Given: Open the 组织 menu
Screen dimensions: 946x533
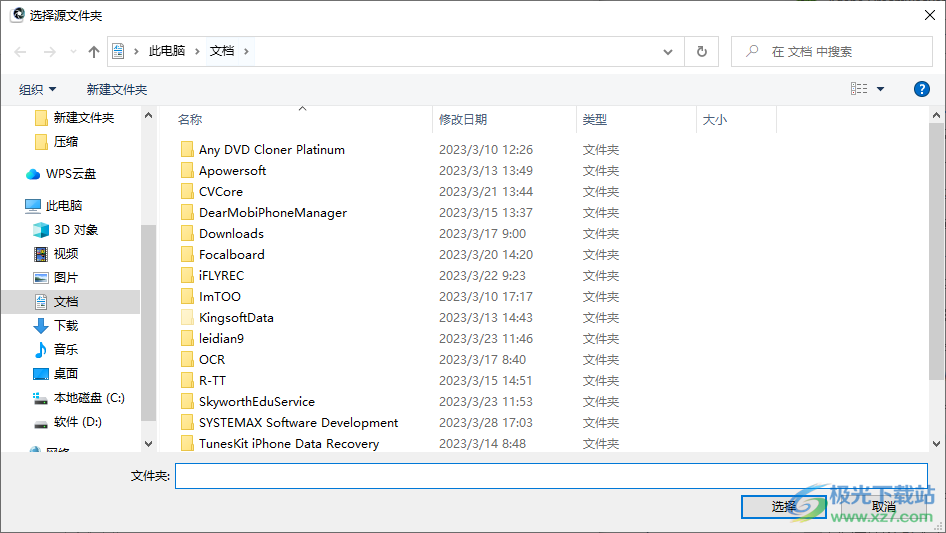Looking at the screenshot, I should point(37,90).
